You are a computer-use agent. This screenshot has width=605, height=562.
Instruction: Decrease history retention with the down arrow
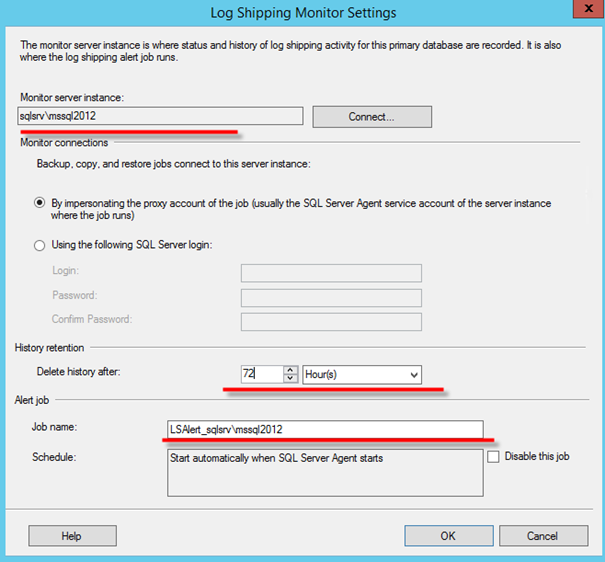pos(291,379)
